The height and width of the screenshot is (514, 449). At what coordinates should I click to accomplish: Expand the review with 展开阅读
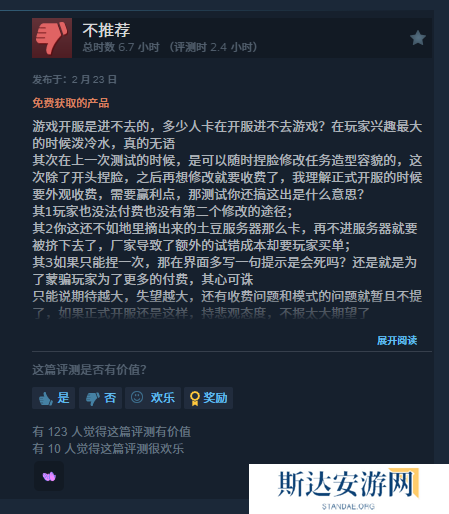397,340
